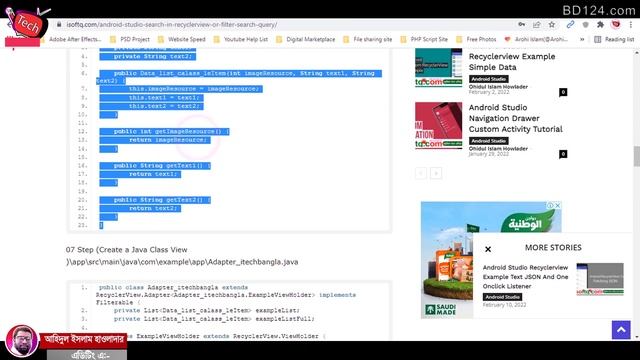Viewport: 640px width, 360px height.
Task: Click the padlock site info icon
Action: tap(59, 24)
